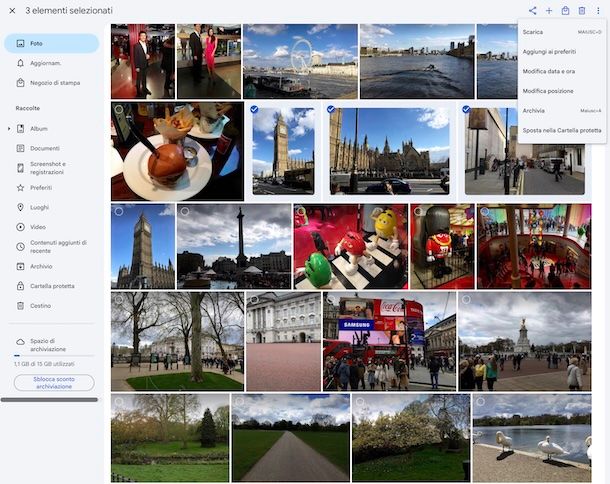Open Spazio di archiviazione cloud entry
Image resolution: width=610 pixels, height=484 pixels.
51,345
